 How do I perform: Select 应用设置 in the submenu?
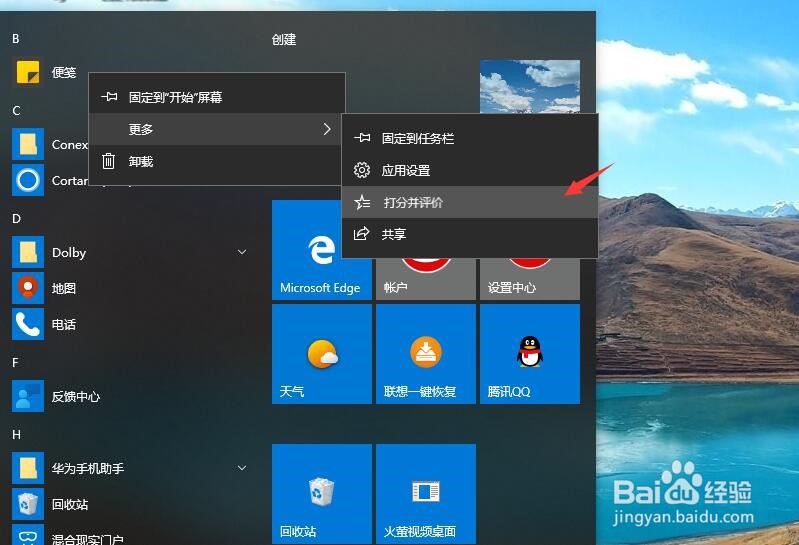(470, 170)
